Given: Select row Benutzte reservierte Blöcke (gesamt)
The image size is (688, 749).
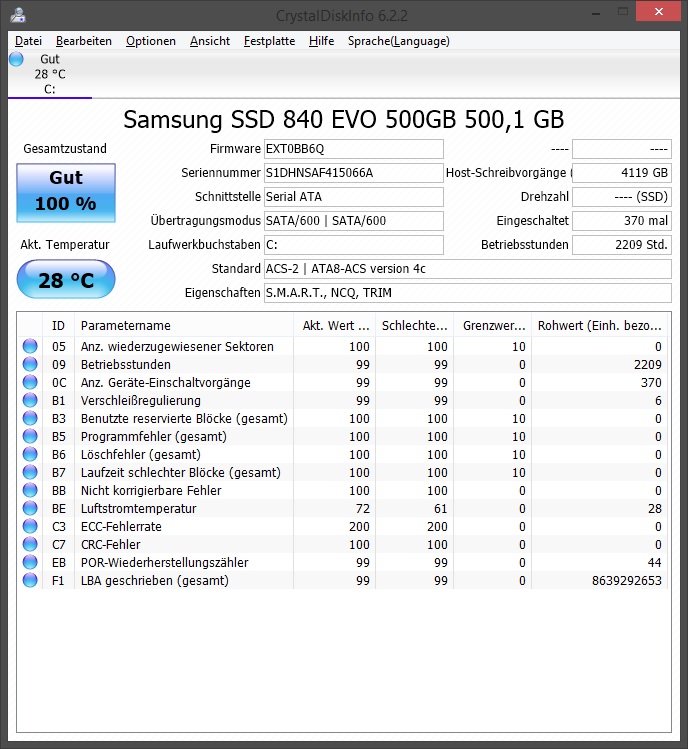Looking at the screenshot, I should (343, 418).
